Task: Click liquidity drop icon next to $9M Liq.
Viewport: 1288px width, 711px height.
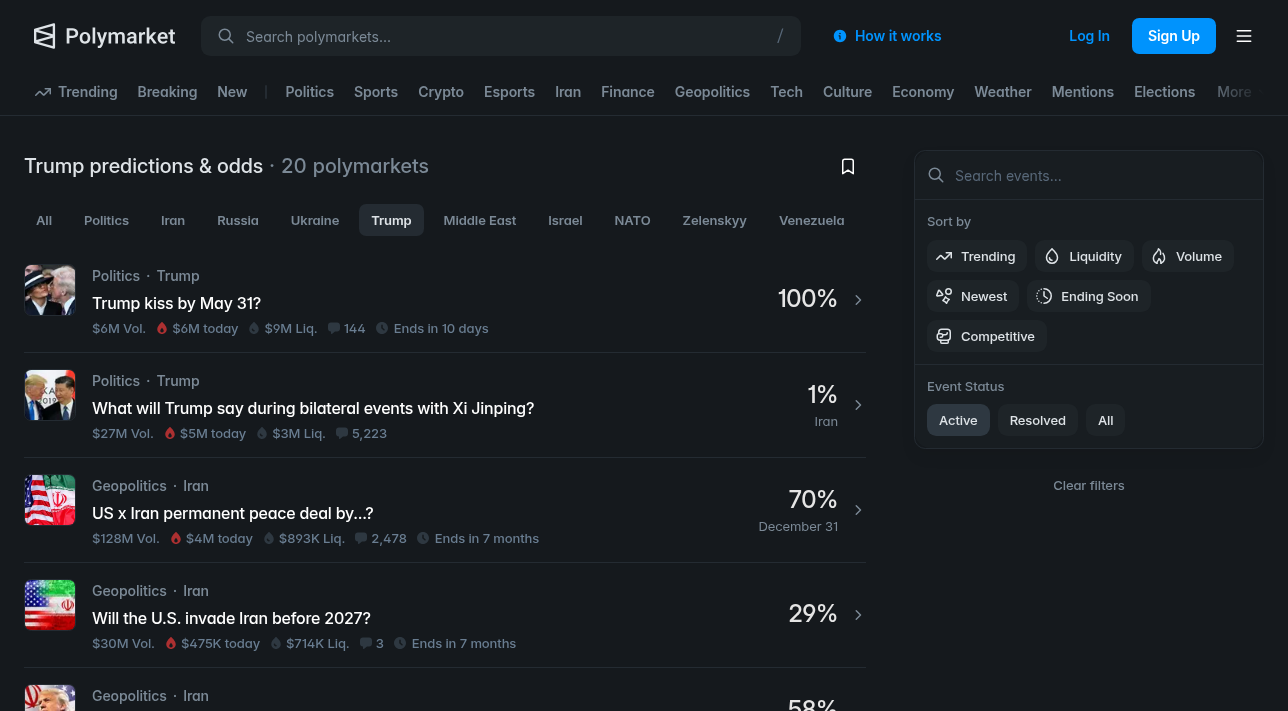Action: click(254, 328)
